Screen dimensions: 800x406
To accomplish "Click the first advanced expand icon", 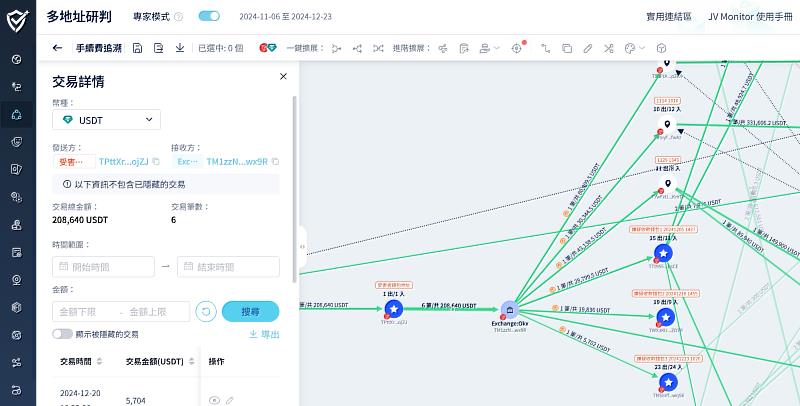I will (x=443, y=48).
